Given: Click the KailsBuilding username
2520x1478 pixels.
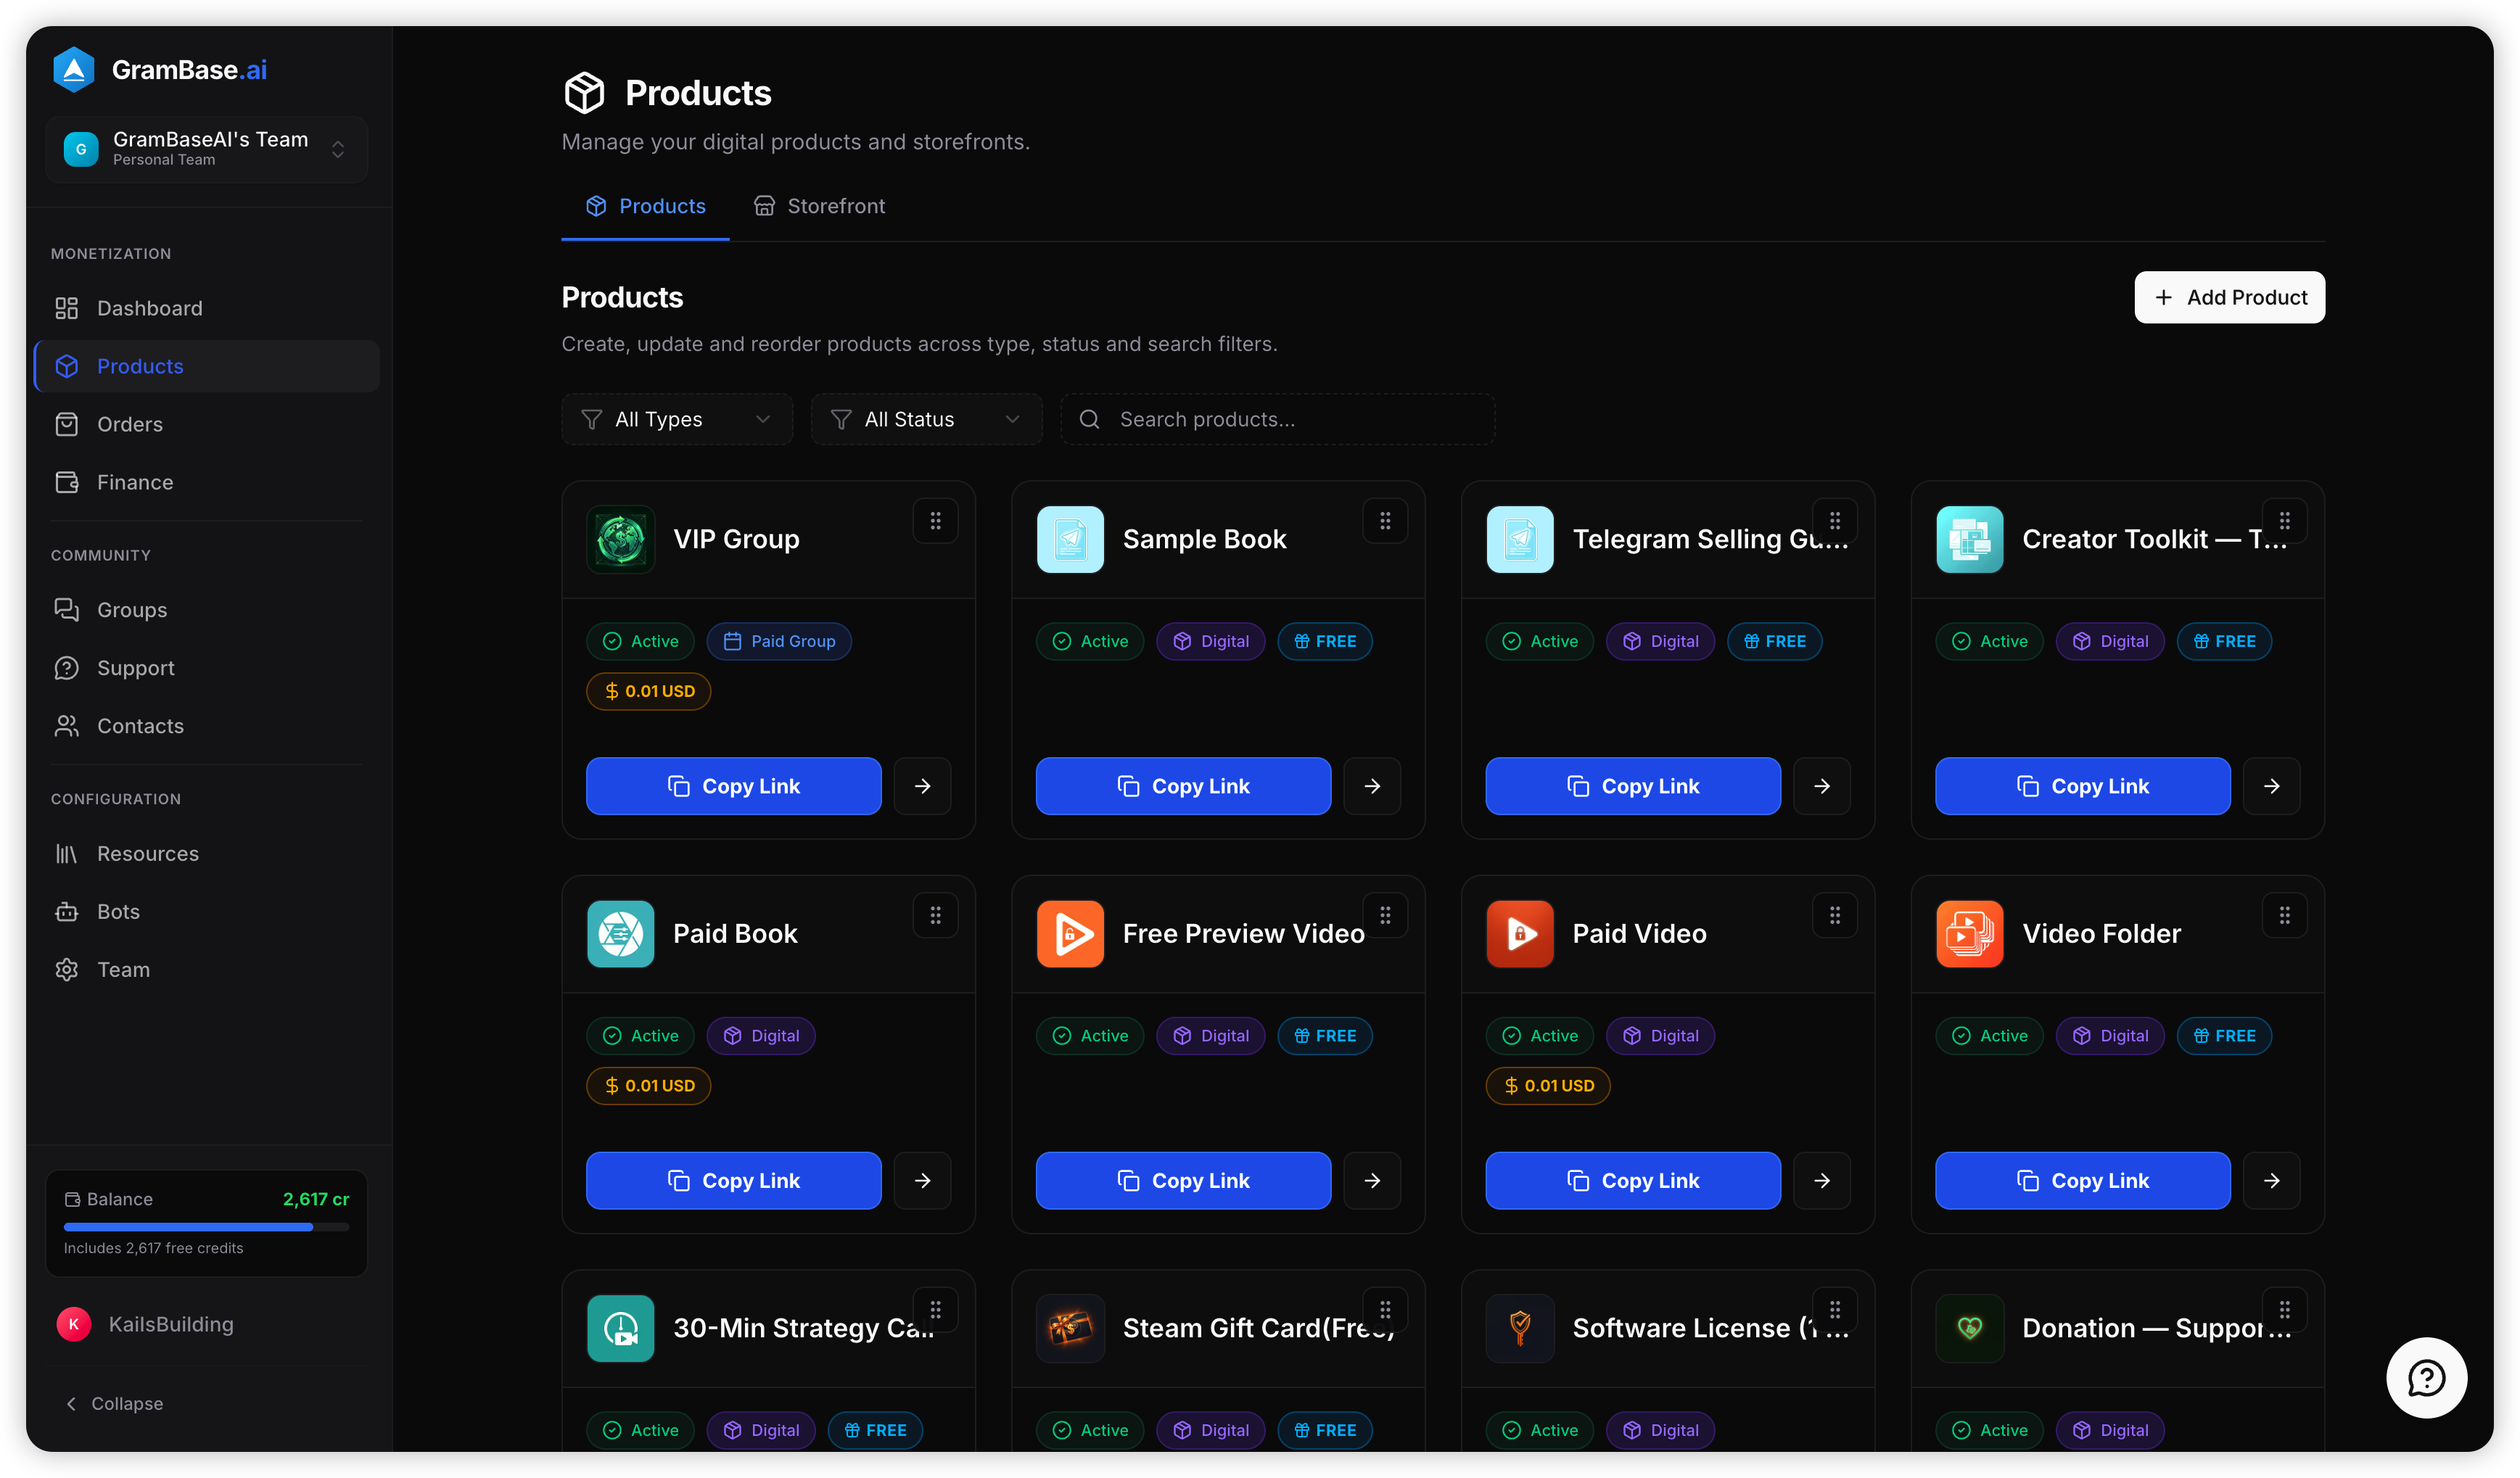Looking at the screenshot, I should [171, 1324].
